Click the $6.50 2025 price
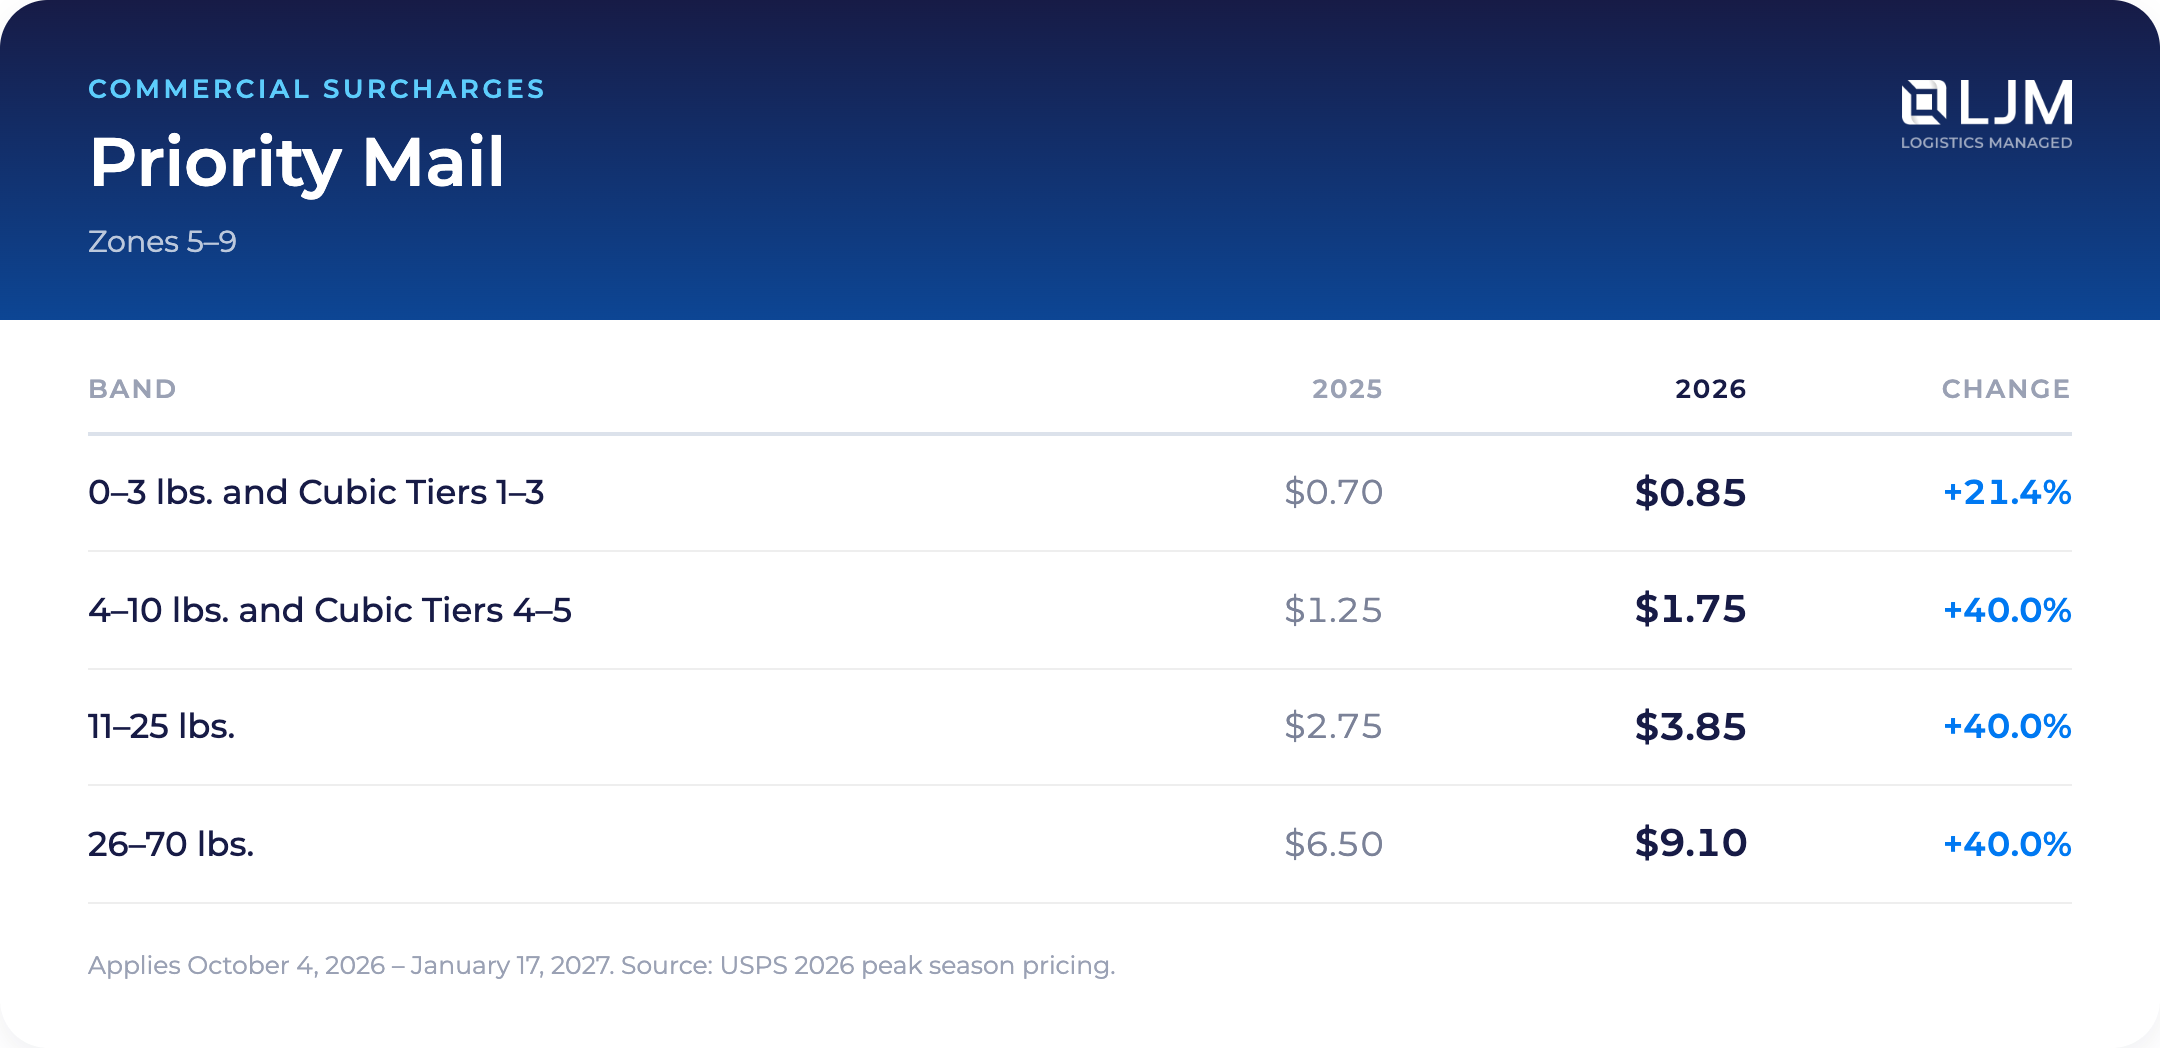 coord(1333,844)
